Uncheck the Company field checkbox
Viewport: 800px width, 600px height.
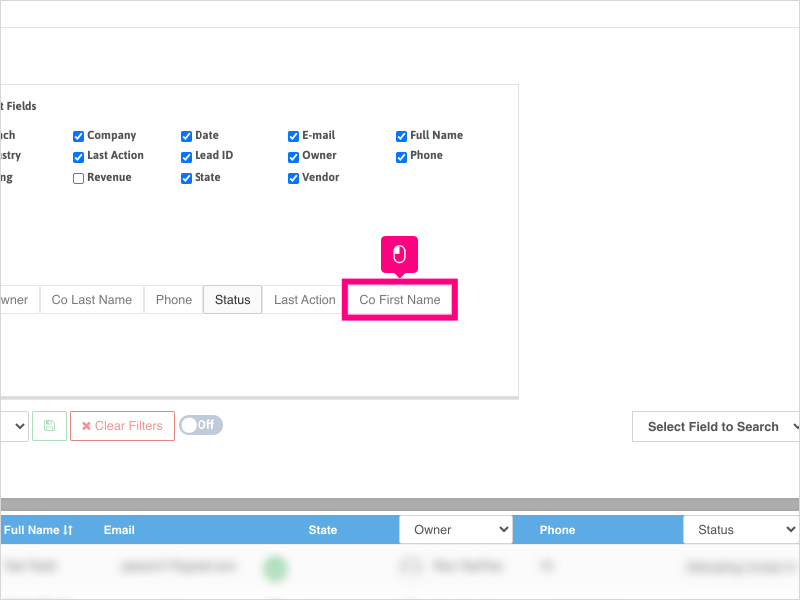tap(78, 136)
